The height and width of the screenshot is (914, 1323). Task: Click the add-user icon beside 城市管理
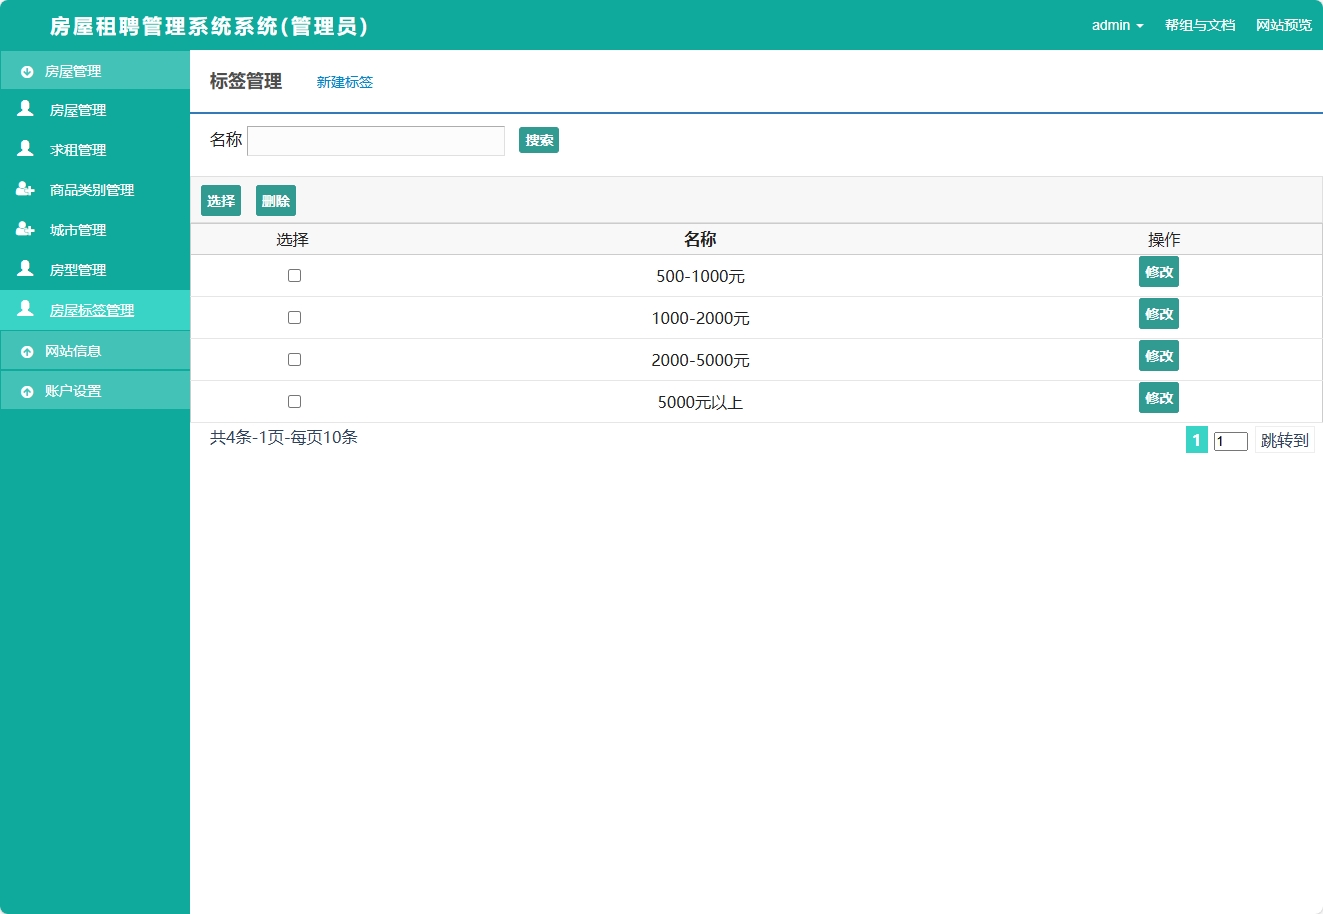[26, 229]
